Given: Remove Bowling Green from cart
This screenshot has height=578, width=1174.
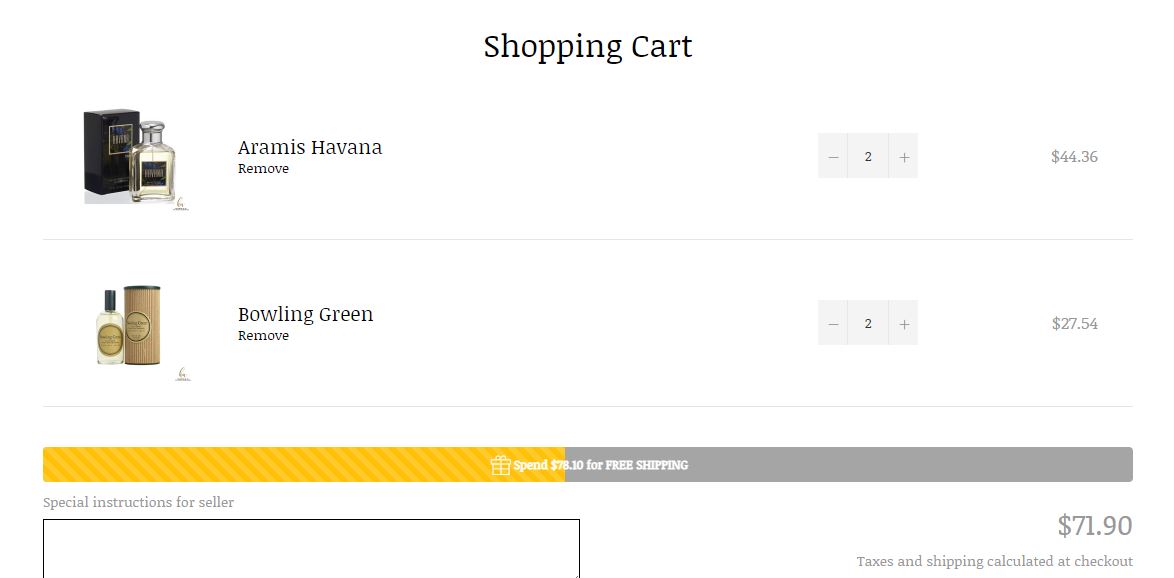Looking at the screenshot, I should (263, 336).
